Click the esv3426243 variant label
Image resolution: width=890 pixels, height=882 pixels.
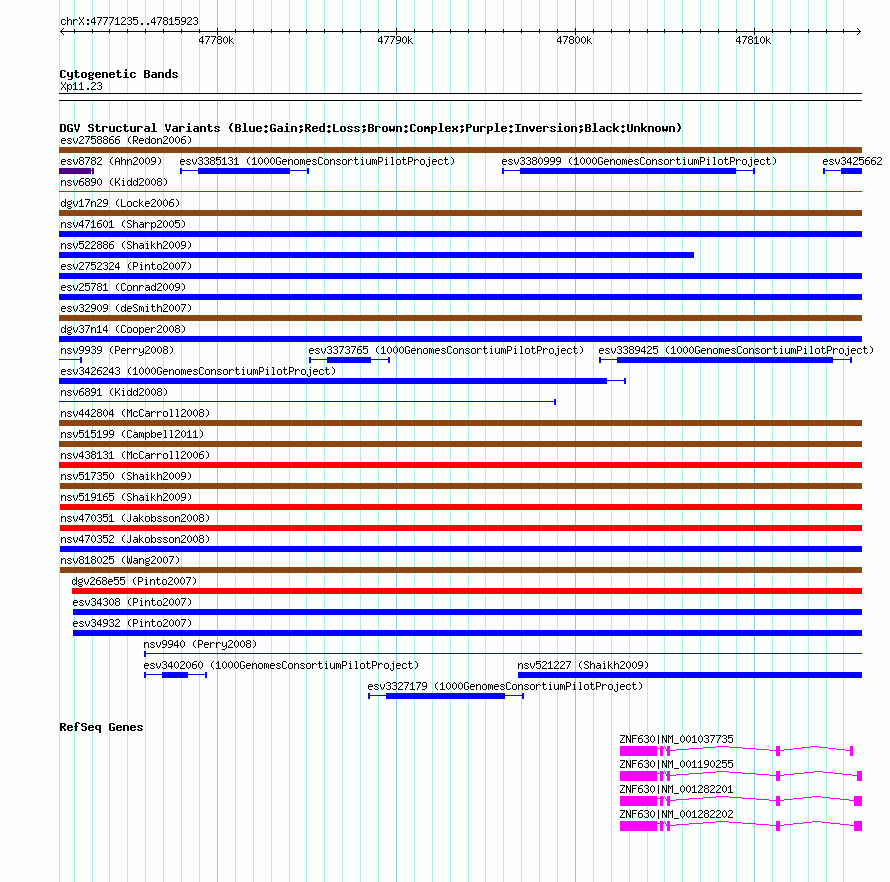pos(198,371)
